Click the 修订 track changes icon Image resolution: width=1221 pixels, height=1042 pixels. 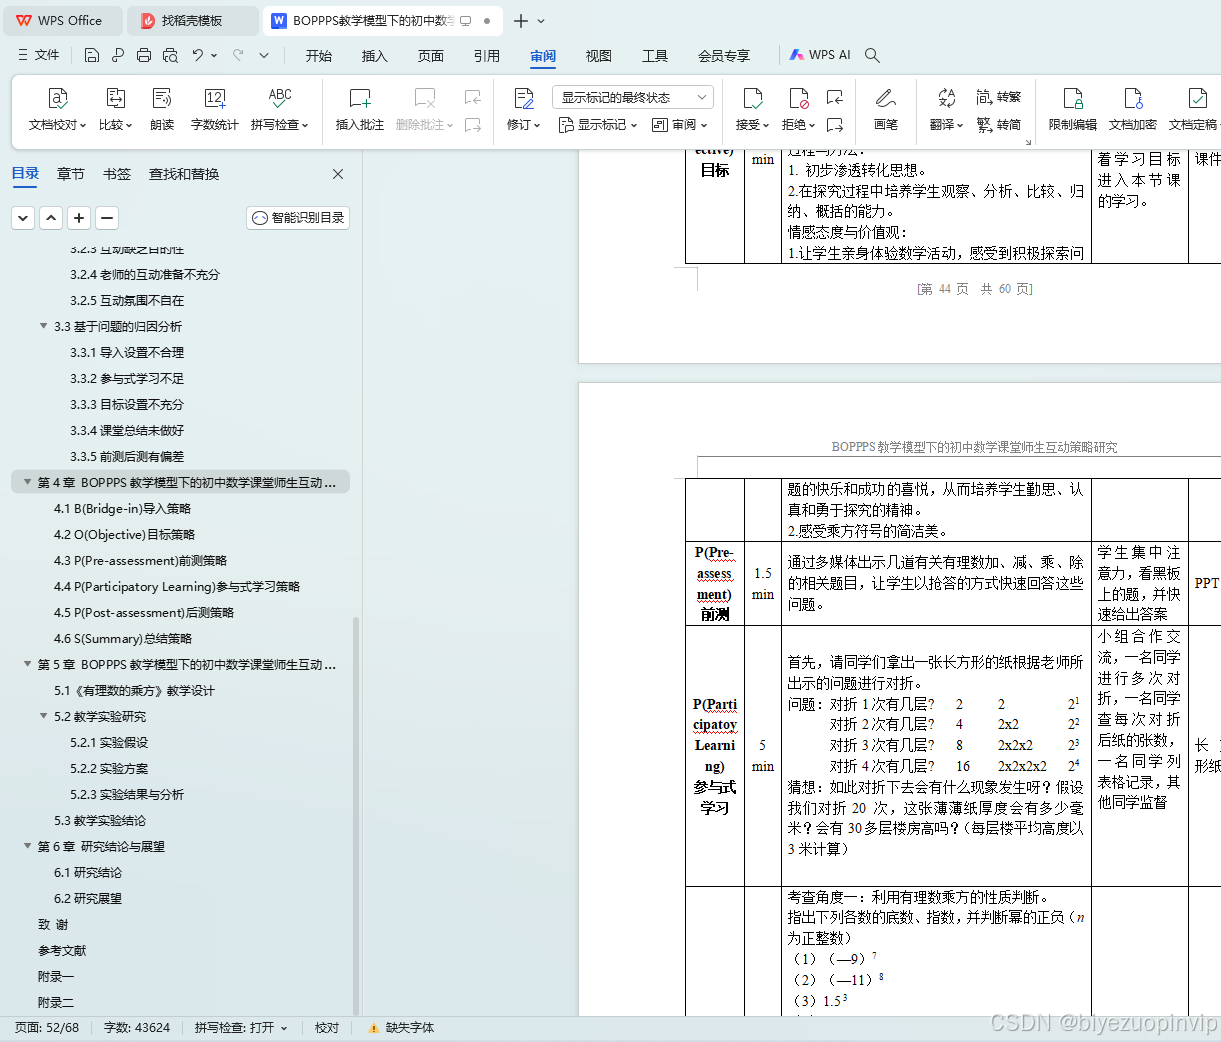coord(524,98)
